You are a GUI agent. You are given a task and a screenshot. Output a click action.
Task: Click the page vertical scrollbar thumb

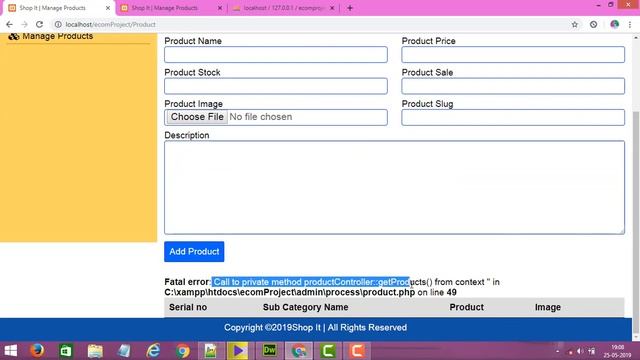coord(636,222)
